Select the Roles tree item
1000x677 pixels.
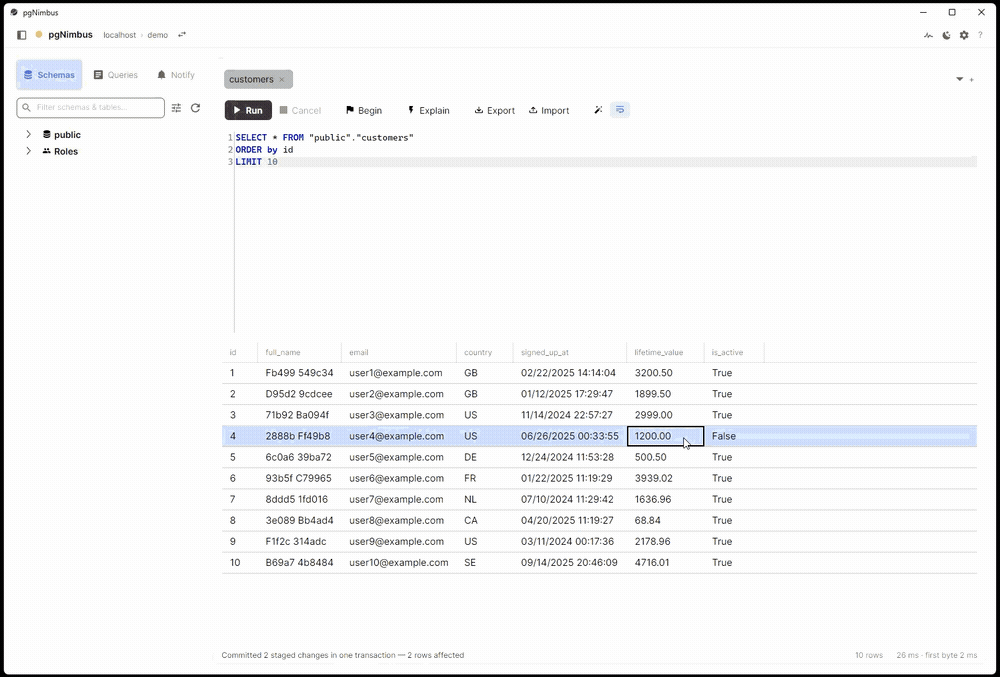(61, 151)
